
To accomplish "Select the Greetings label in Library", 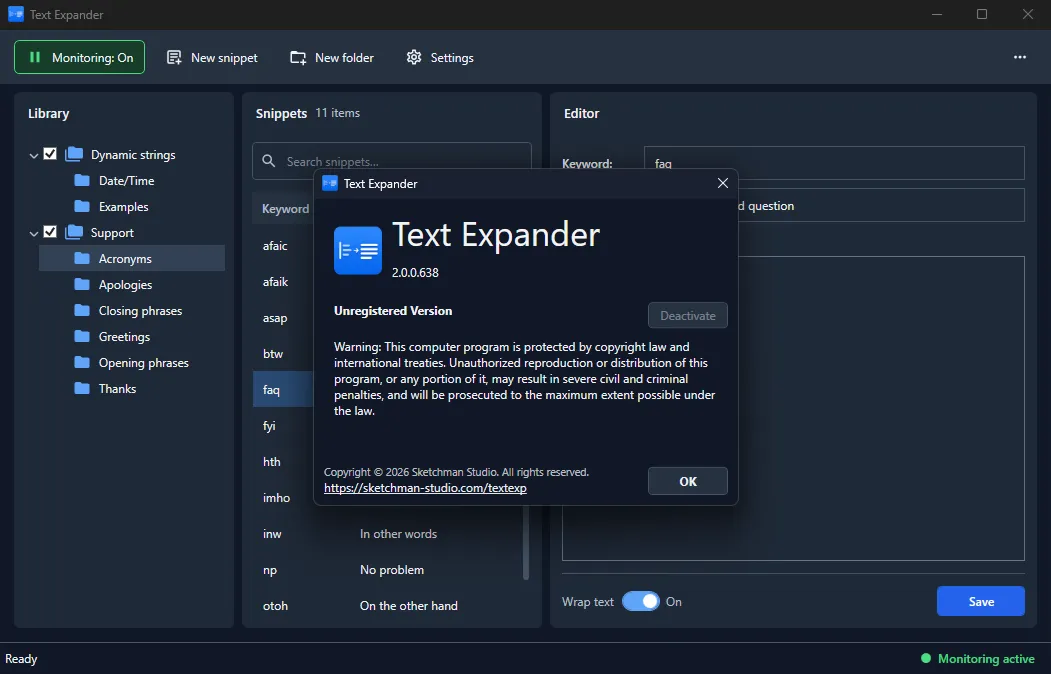I will point(124,336).
